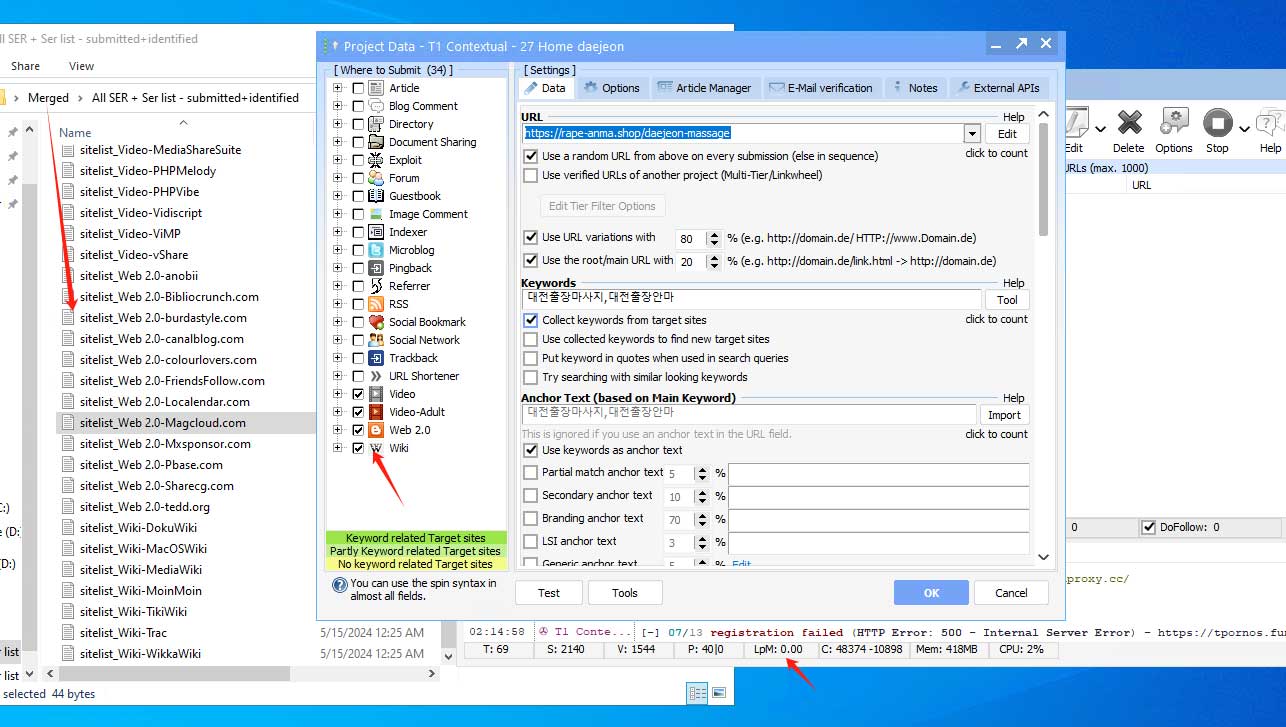Check the Article submission checkbox
The width and height of the screenshot is (1286, 727).
click(358, 88)
